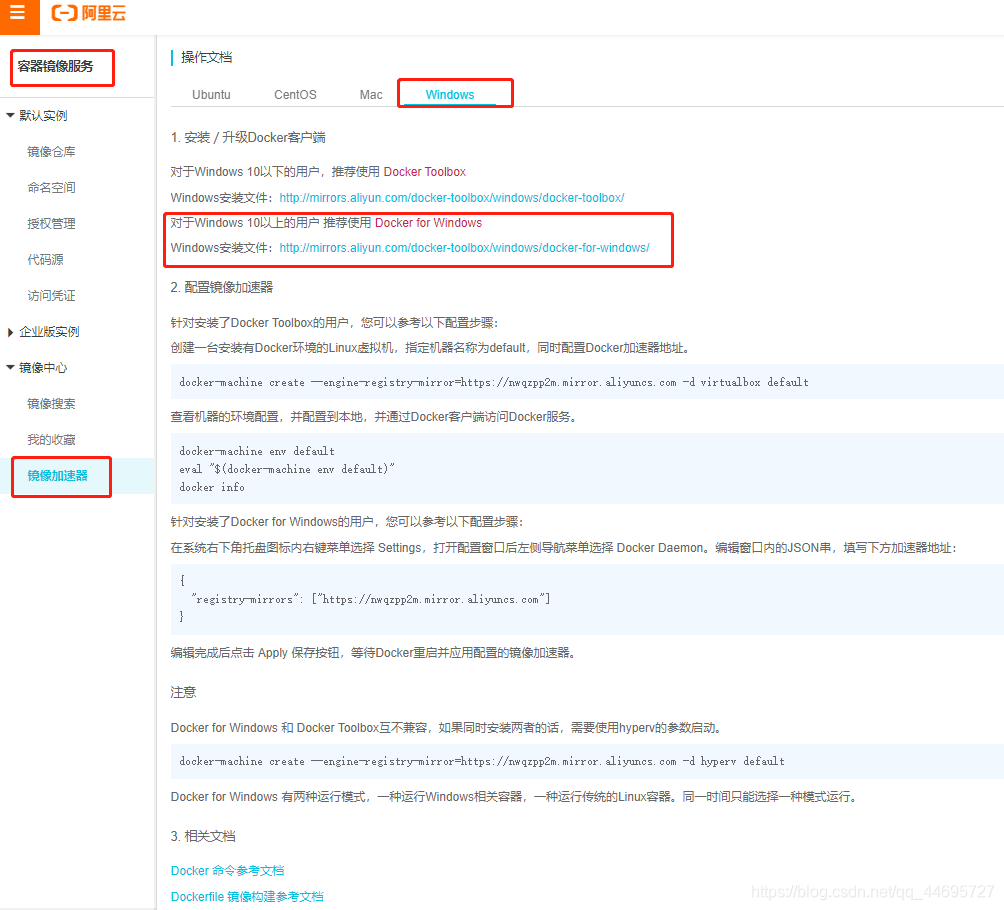Click the 企业版实例 section label
The width and height of the screenshot is (1004, 910).
[x=49, y=332]
